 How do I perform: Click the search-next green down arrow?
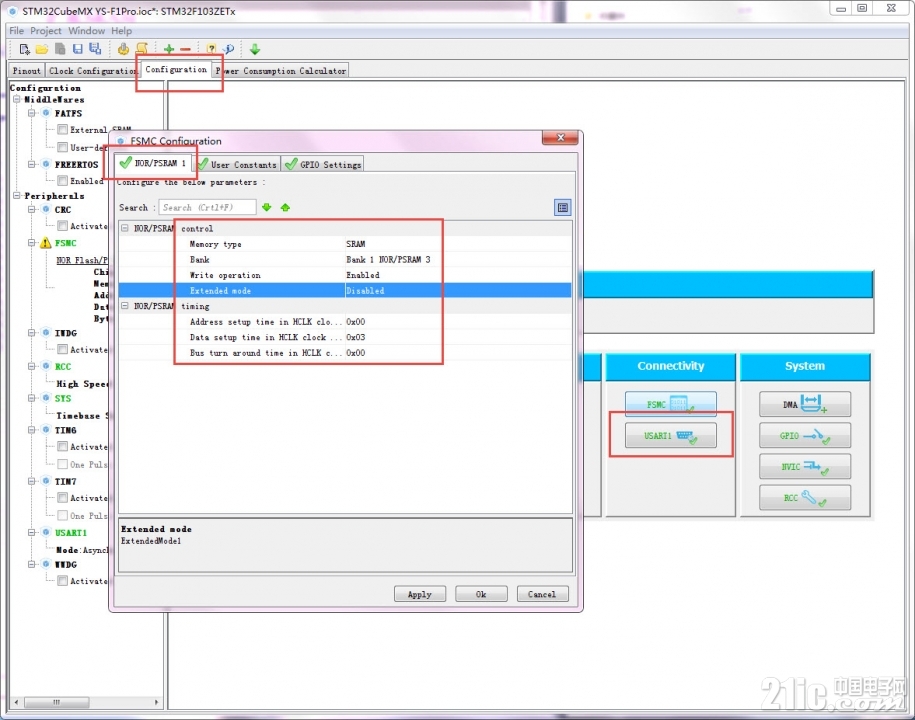tap(267, 208)
